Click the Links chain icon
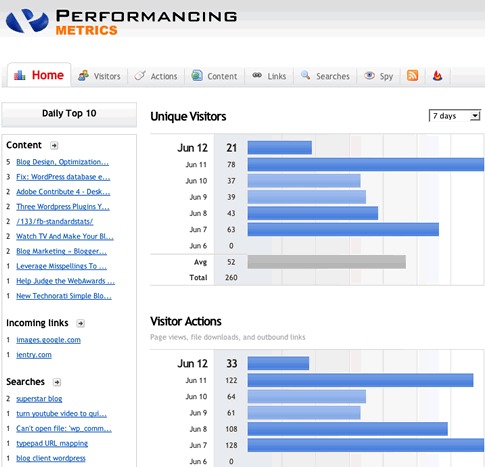 (257, 75)
